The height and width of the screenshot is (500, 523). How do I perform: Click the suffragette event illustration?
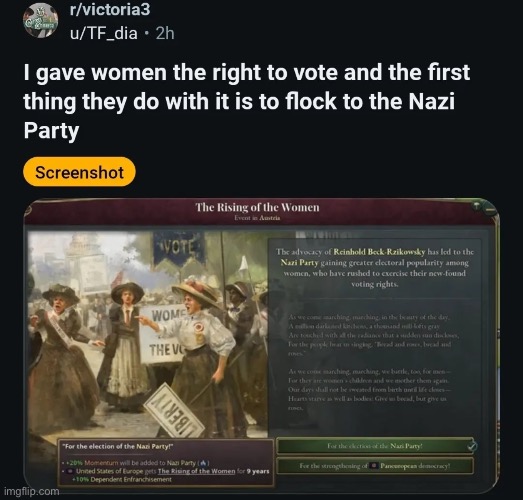point(148,334)
